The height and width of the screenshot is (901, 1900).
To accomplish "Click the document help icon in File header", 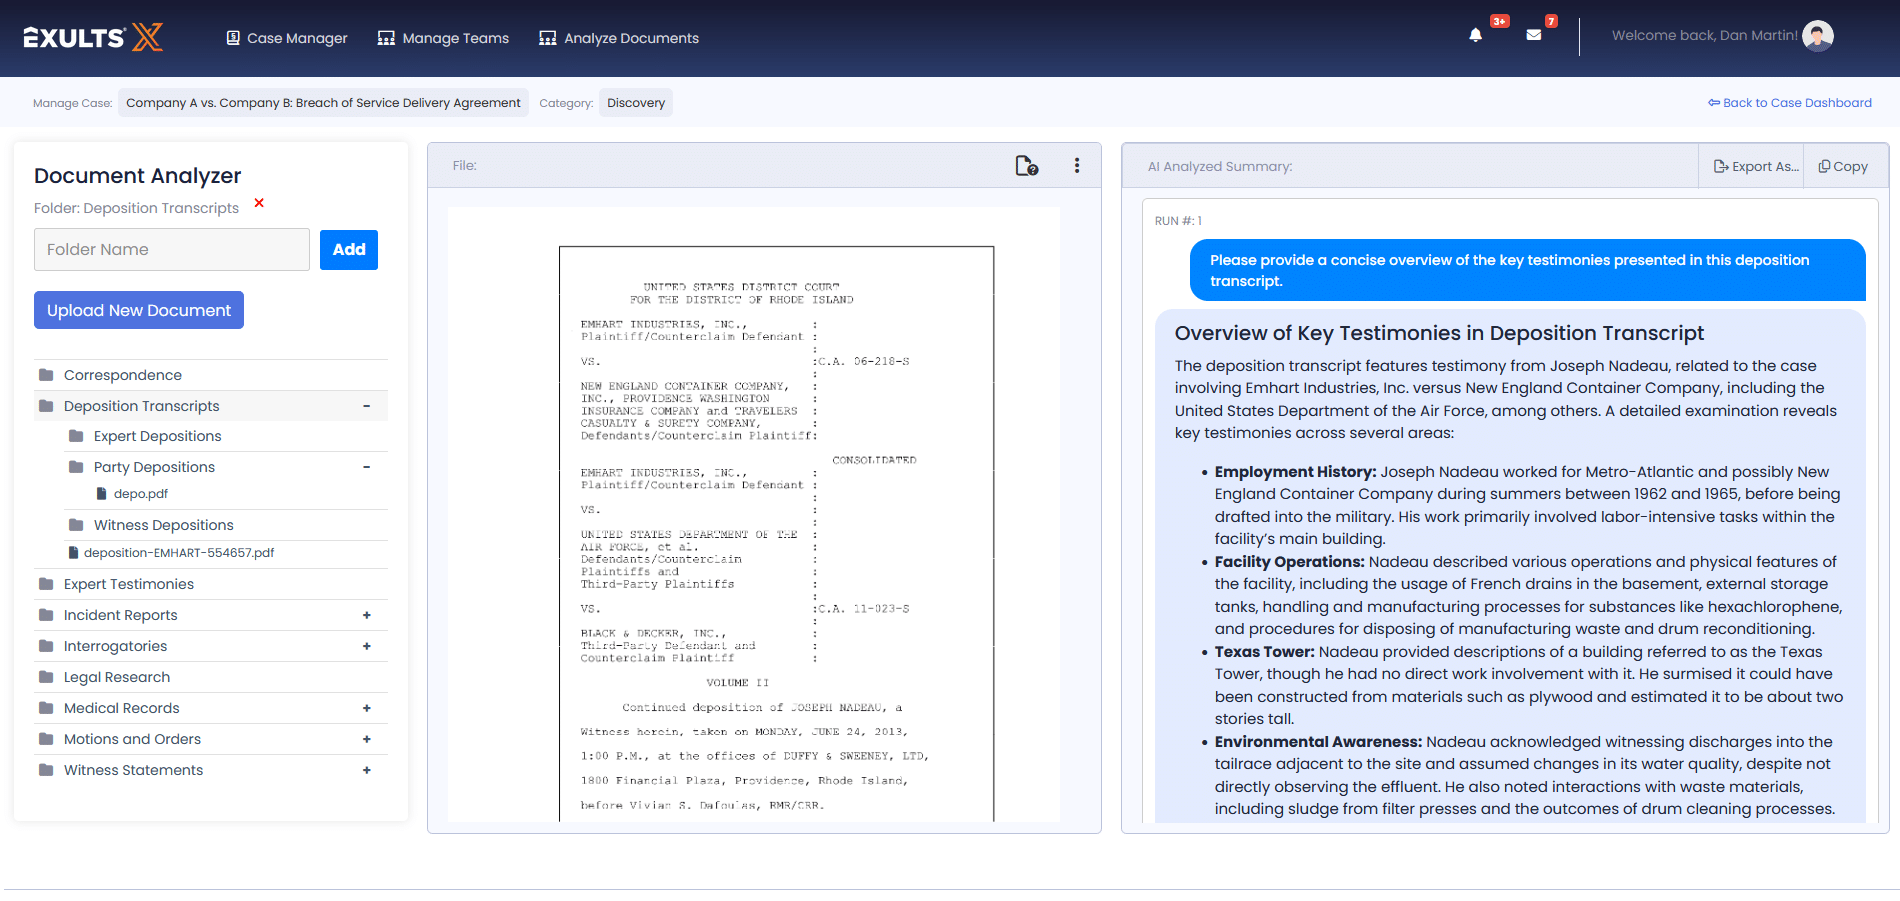I will tap(1026, 166).
